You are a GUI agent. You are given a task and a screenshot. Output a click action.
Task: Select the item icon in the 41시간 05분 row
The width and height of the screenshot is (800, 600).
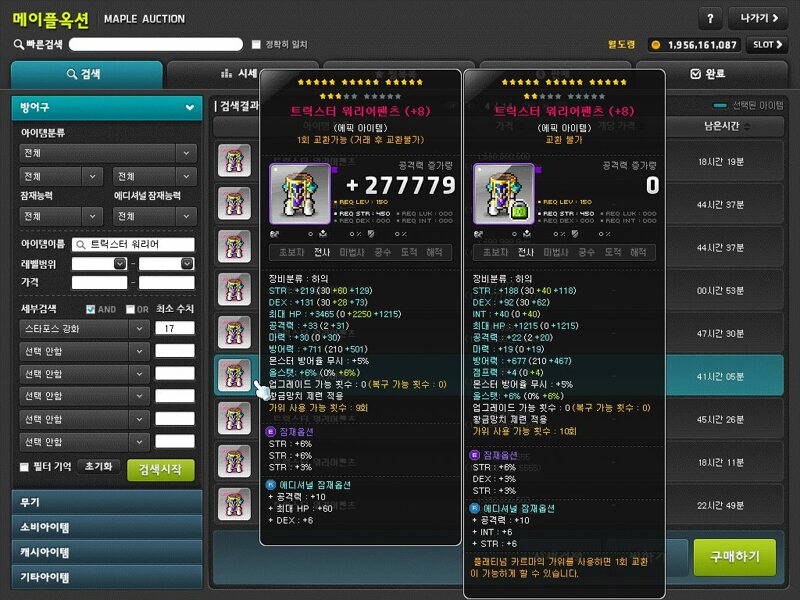(234, 375)
